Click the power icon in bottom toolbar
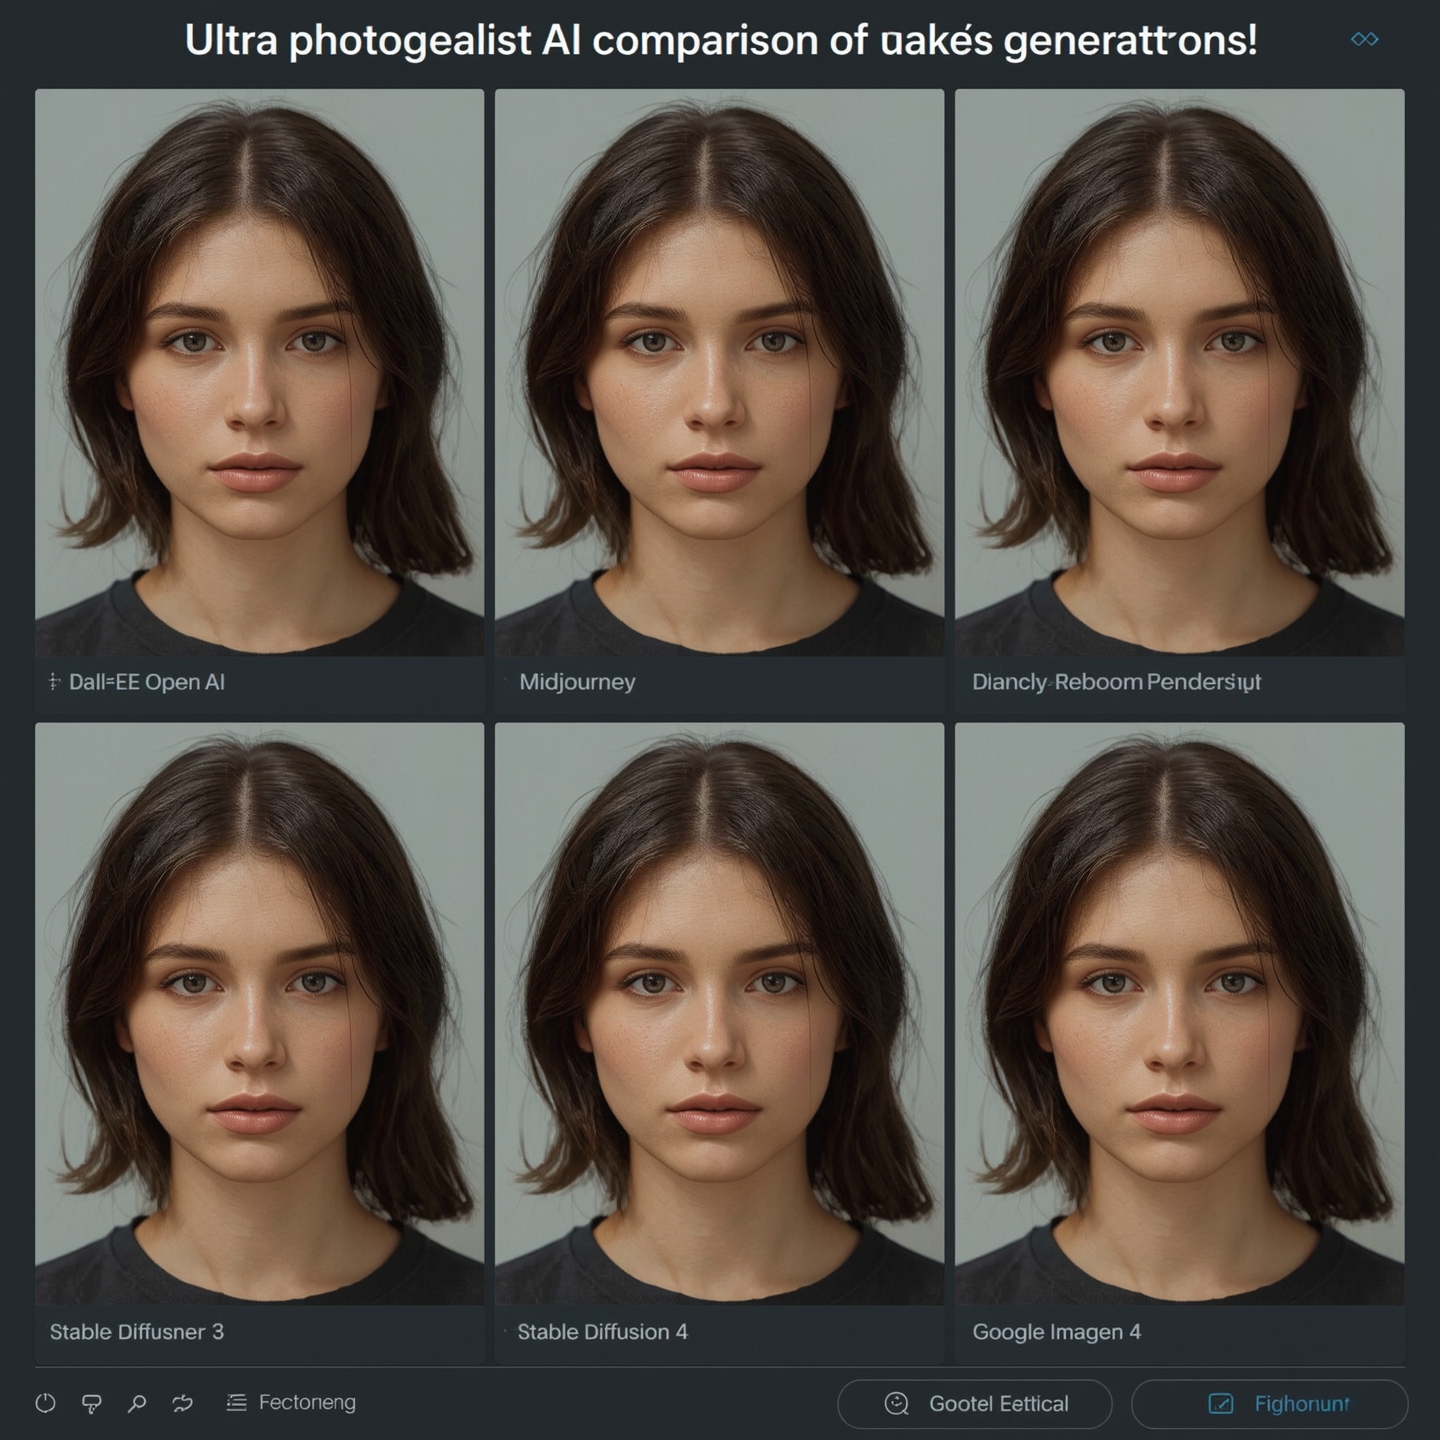 [x=45, y=1403]
